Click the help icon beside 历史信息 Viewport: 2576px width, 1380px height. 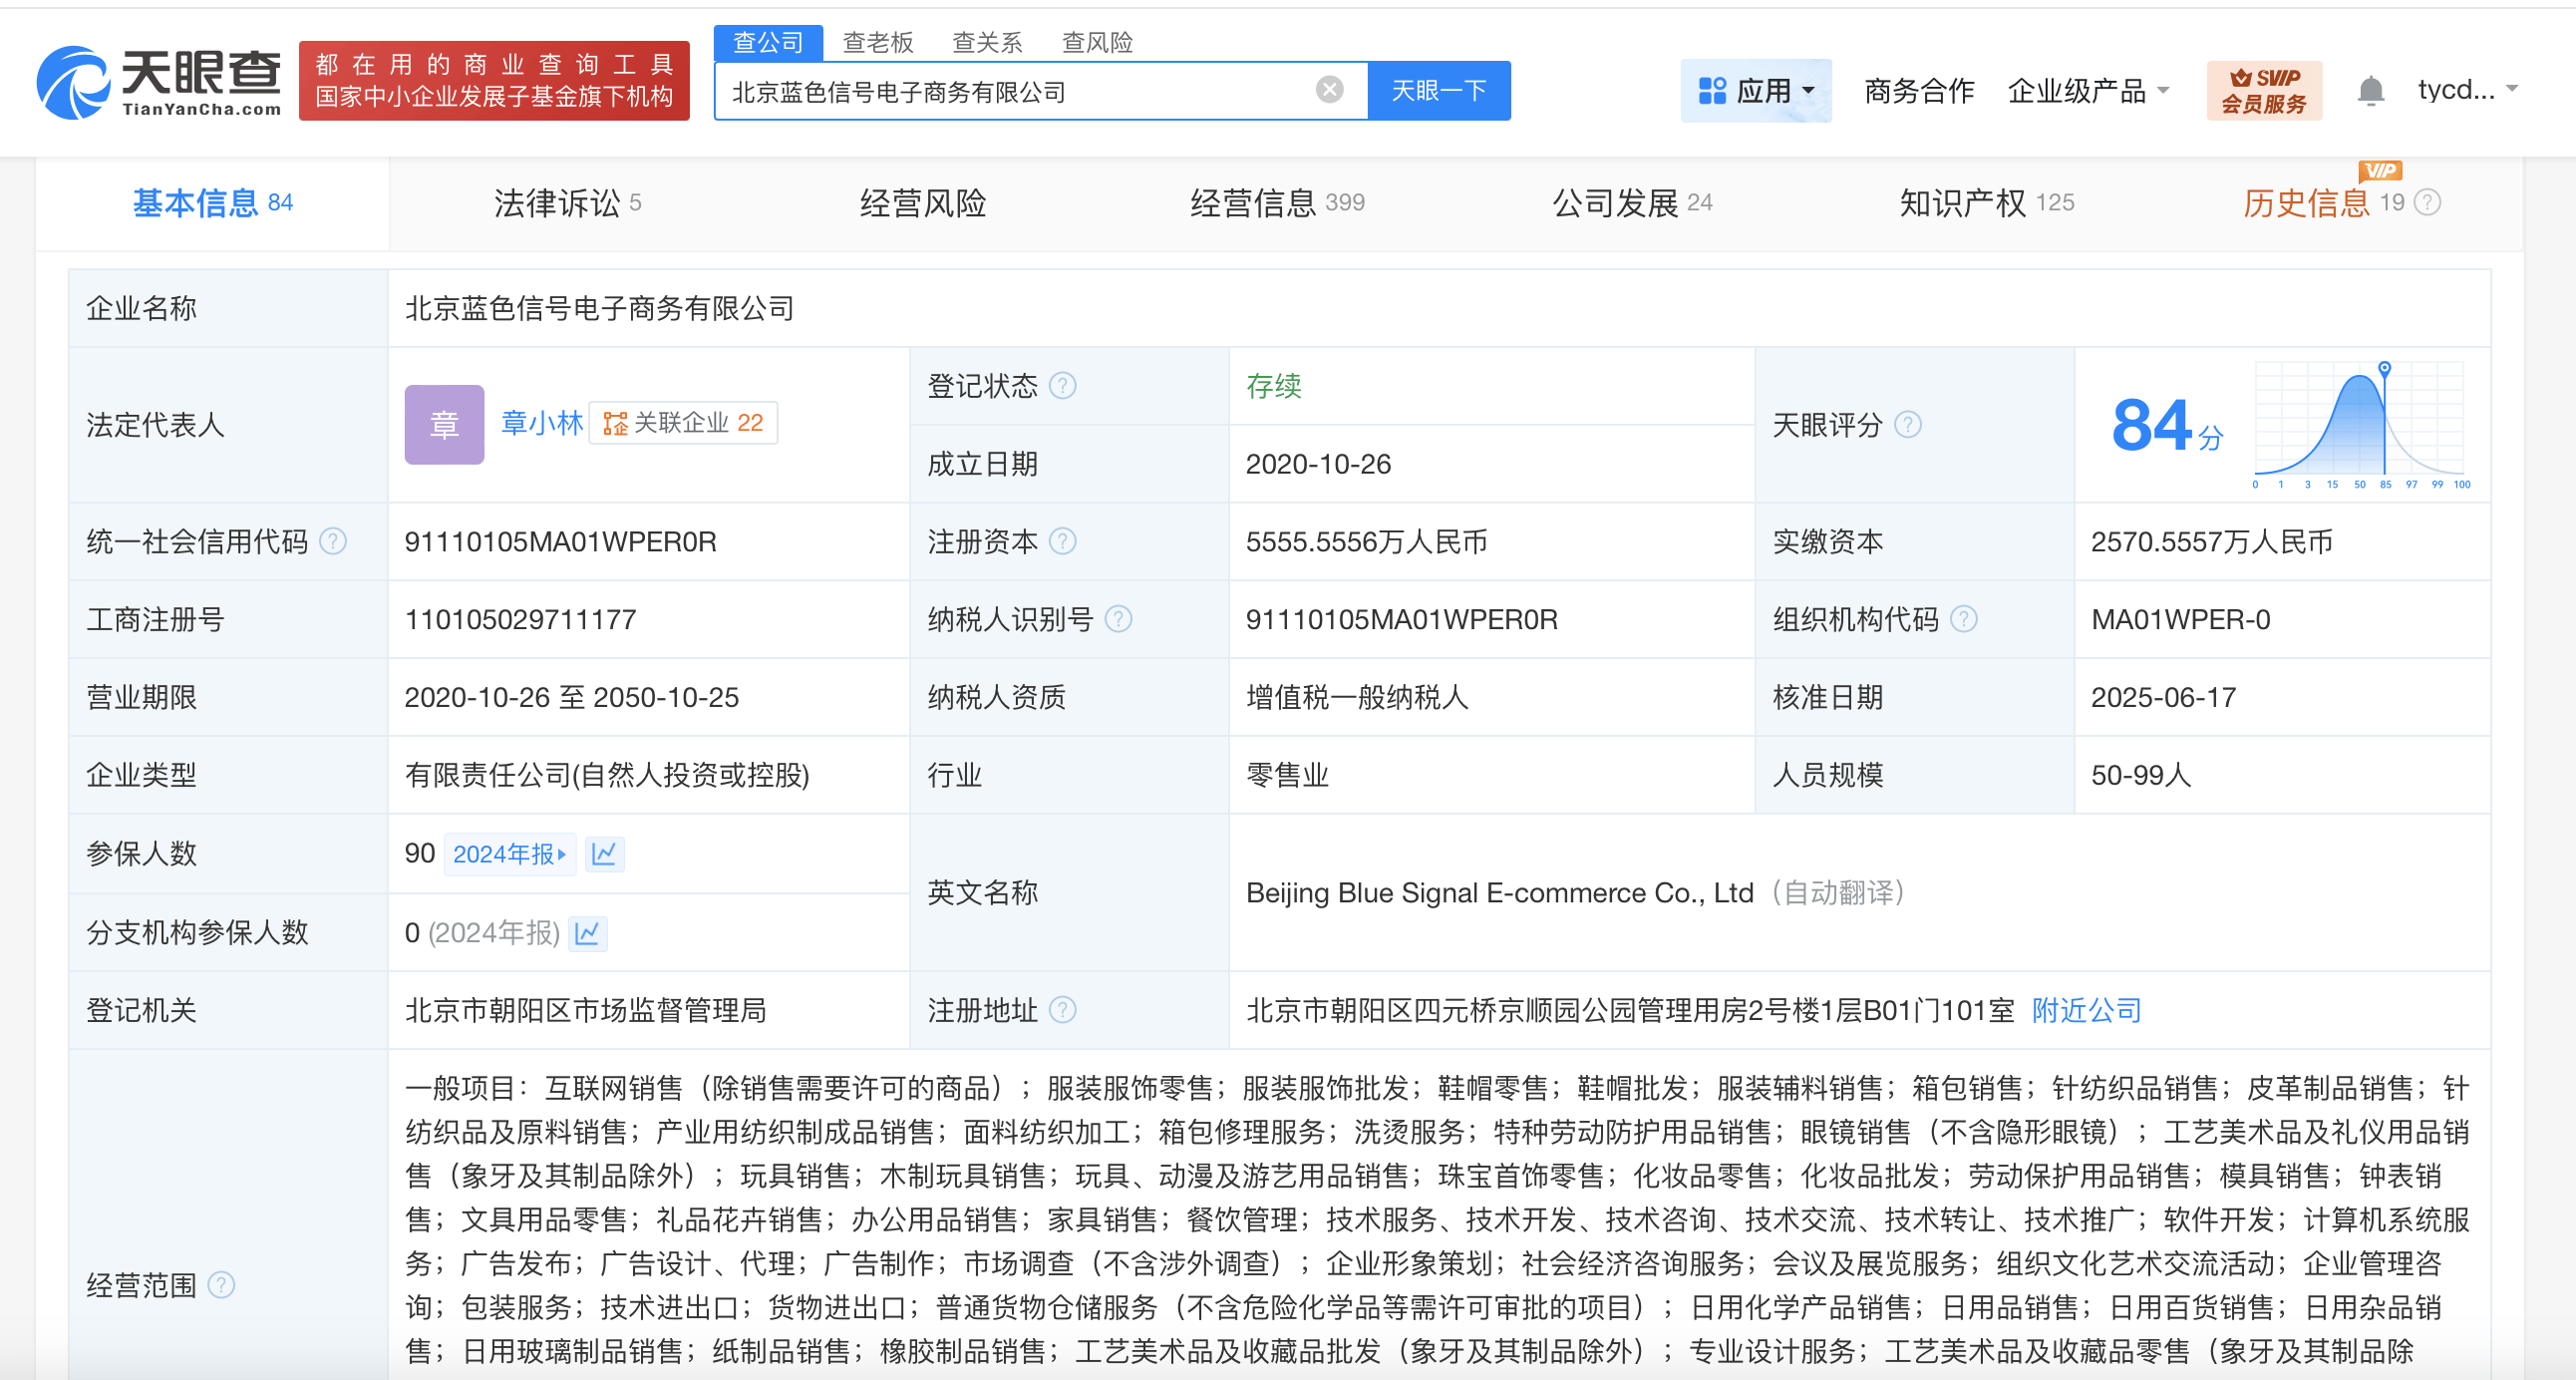[2427, 203]
